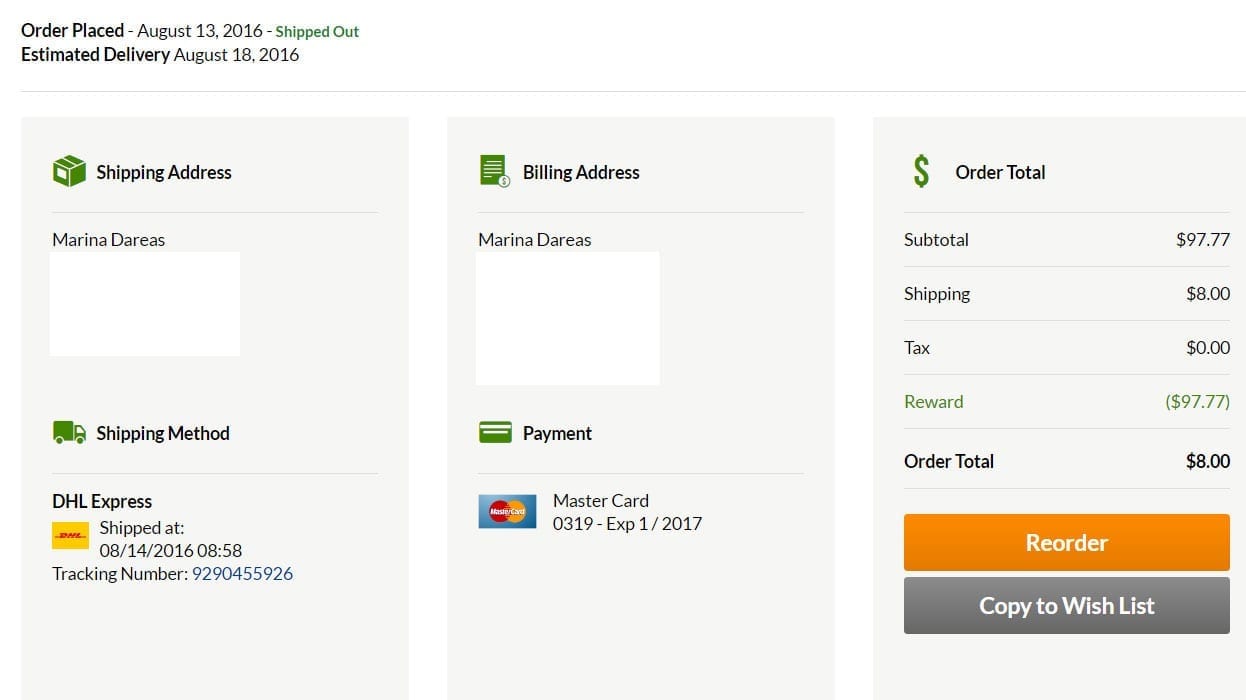This screenshot has height=700, width=1246.
Task: Open tracking number 9290455926 link
Action: coord(242,573)
